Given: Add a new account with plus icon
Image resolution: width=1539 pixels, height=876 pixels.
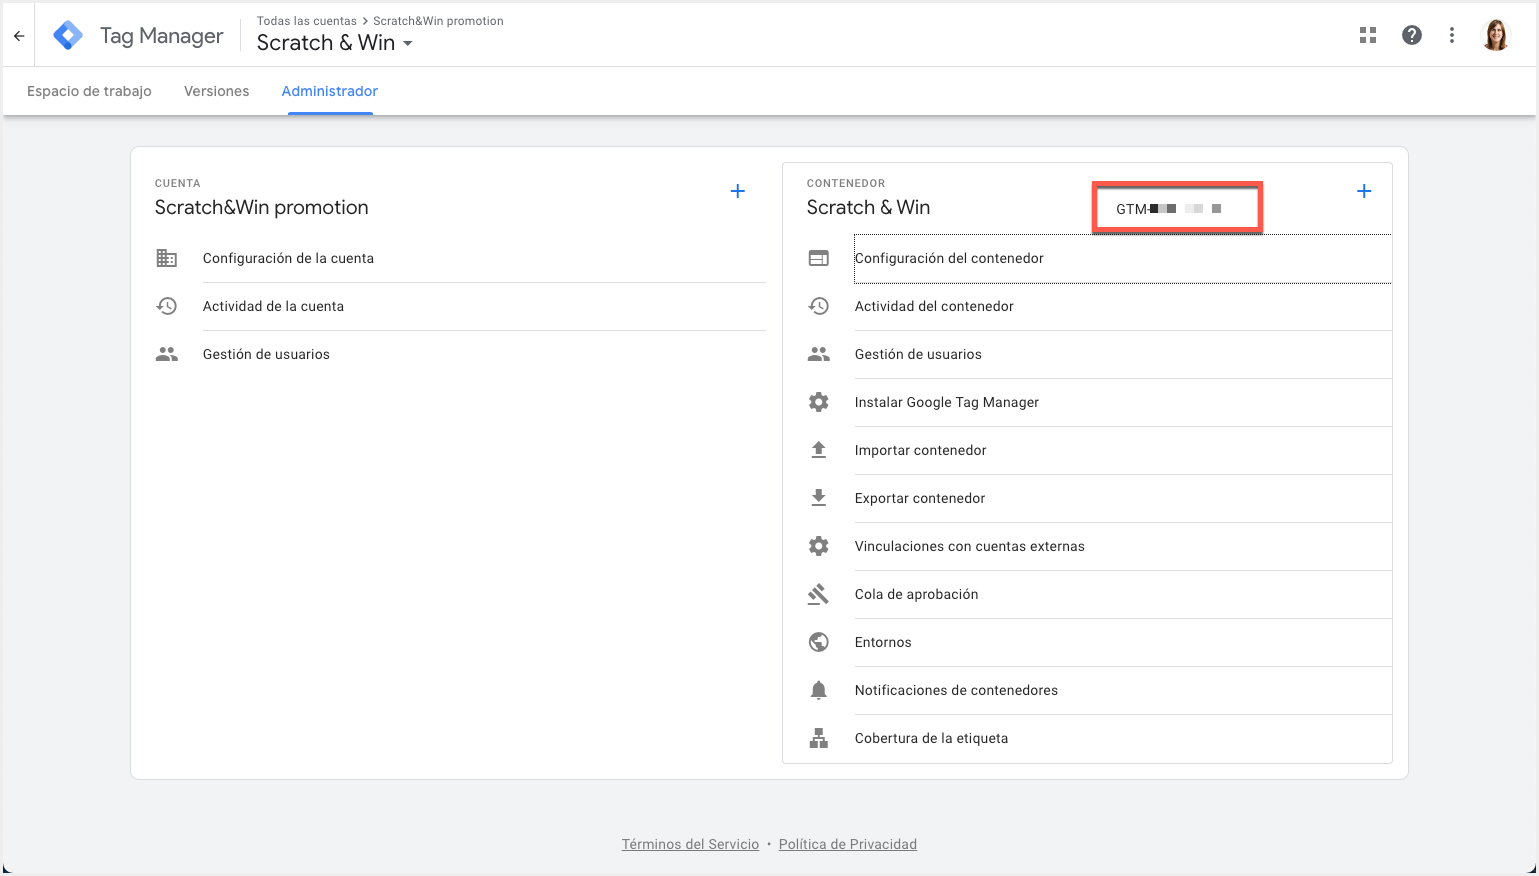Looking at the screenshot, I should (x=738, y=191).
